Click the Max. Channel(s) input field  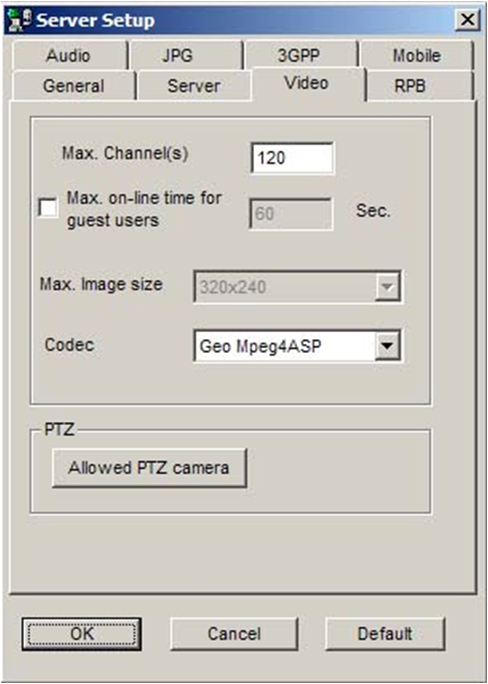pyautogui.click(x=292, y=158)
